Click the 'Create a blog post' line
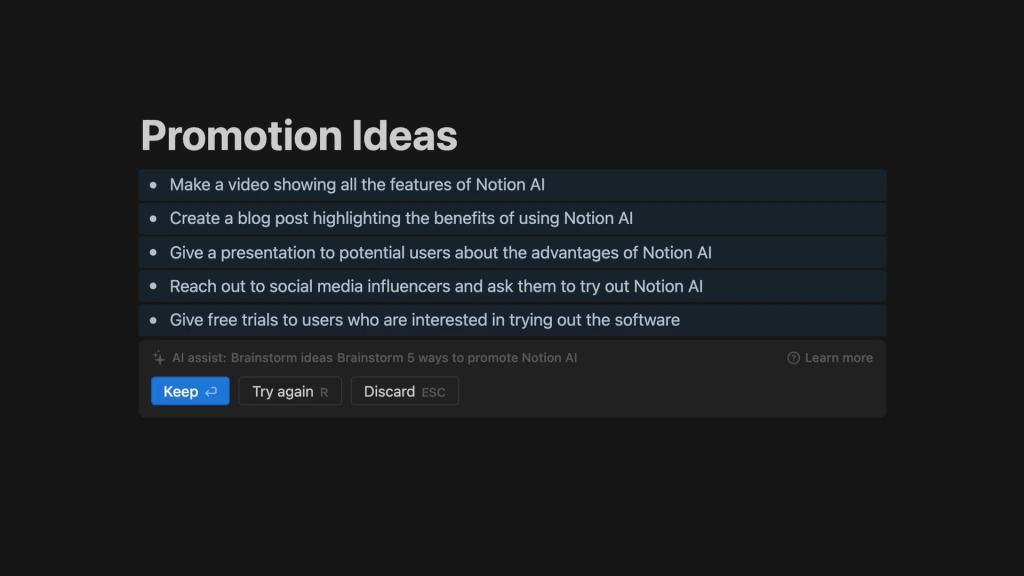1024x576 pixels. [401, 218]
